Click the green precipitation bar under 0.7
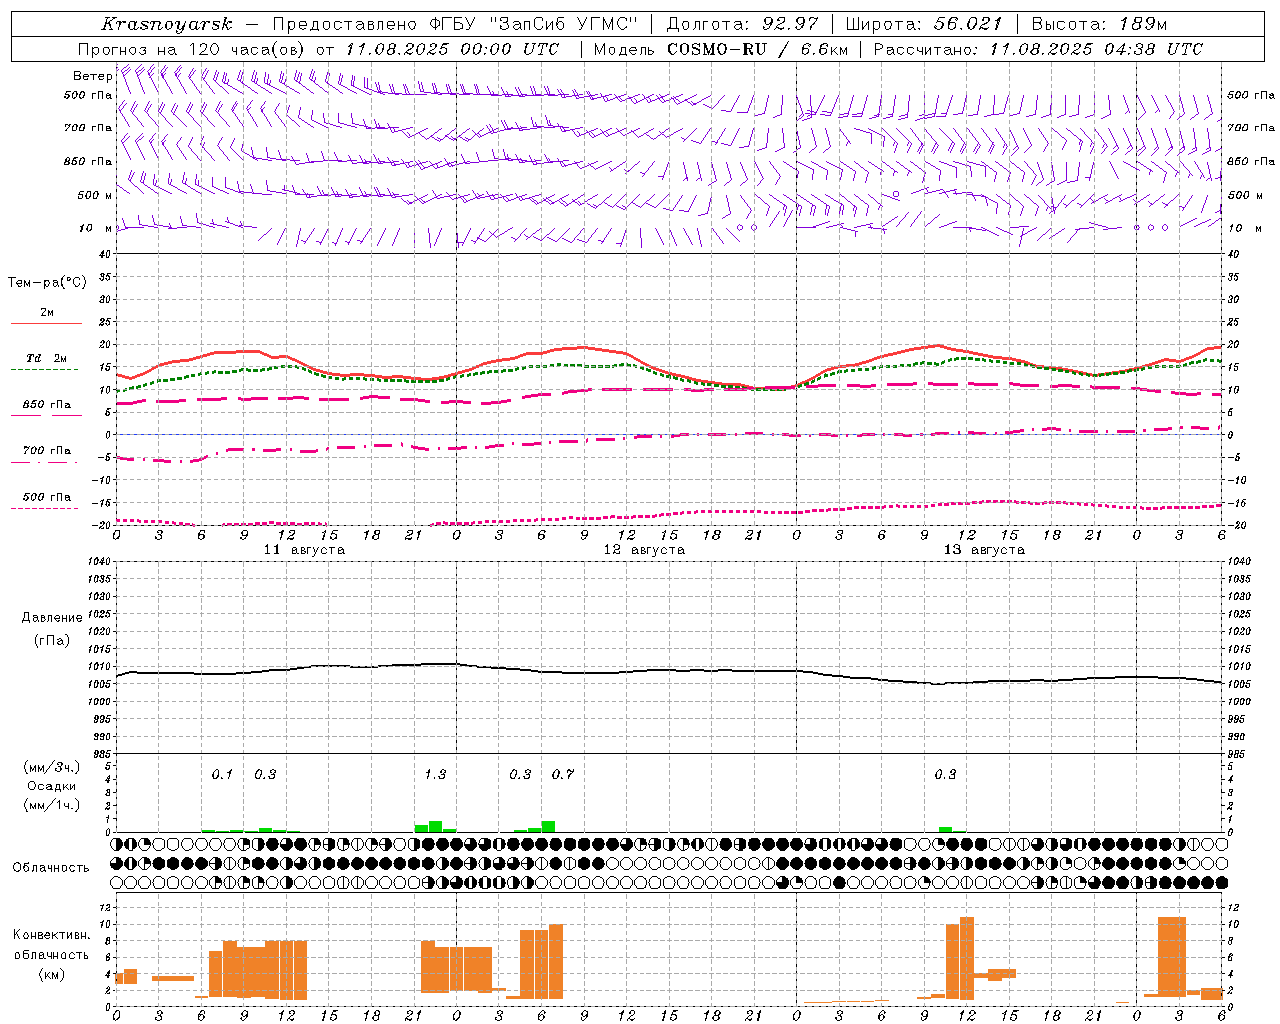The width and height of the screenshot is (1280, 1024). (x=548, y=827)
